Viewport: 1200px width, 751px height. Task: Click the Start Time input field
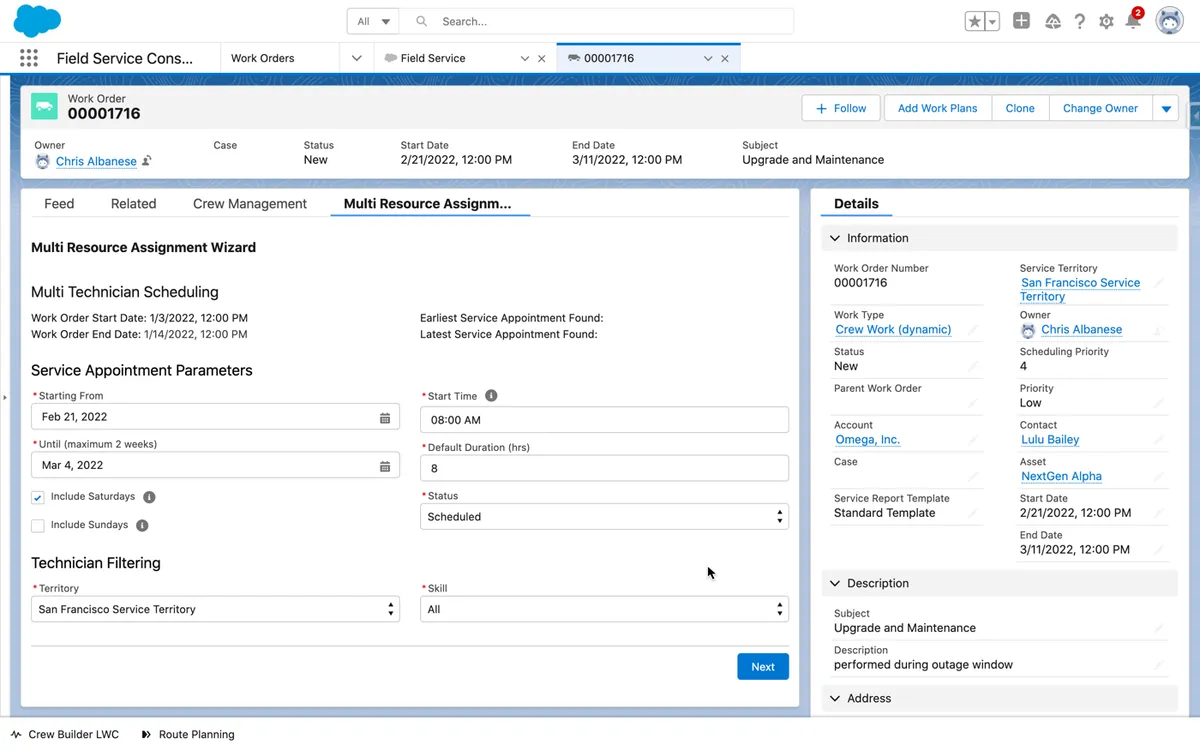pyautogui.click(x=604, y=420)
